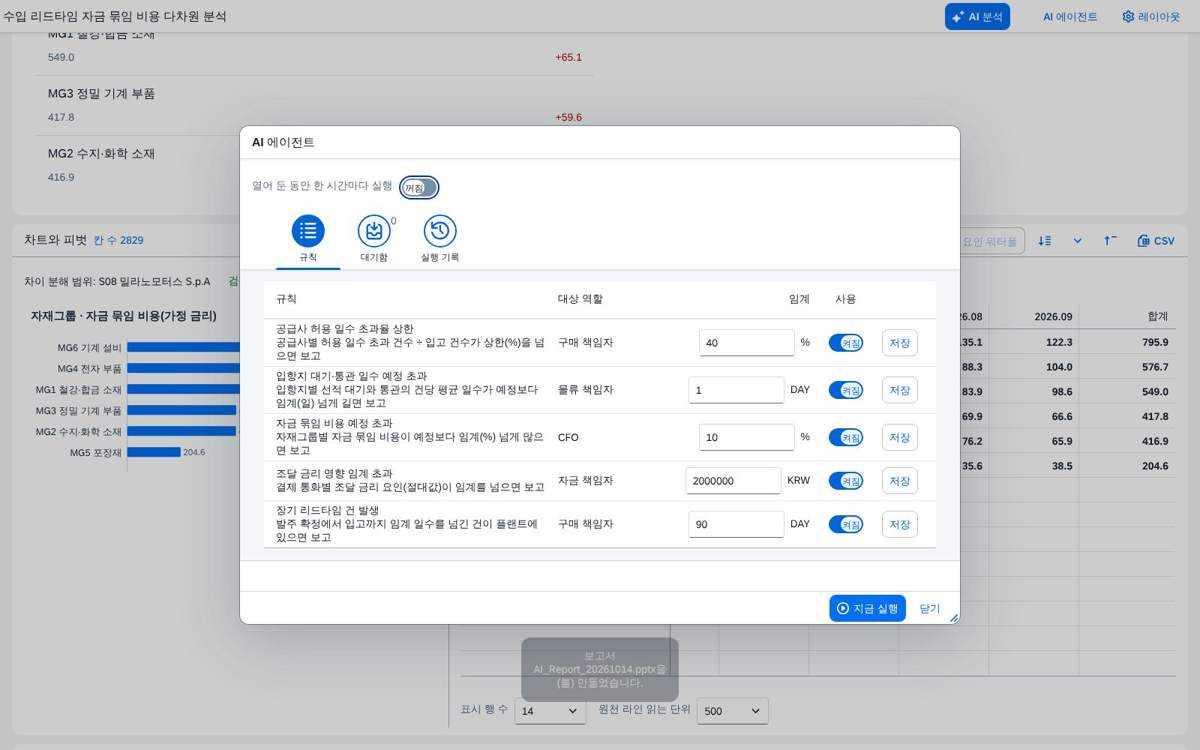
Task: Click the 2026.09 column header
Action: pos(1053,316)
